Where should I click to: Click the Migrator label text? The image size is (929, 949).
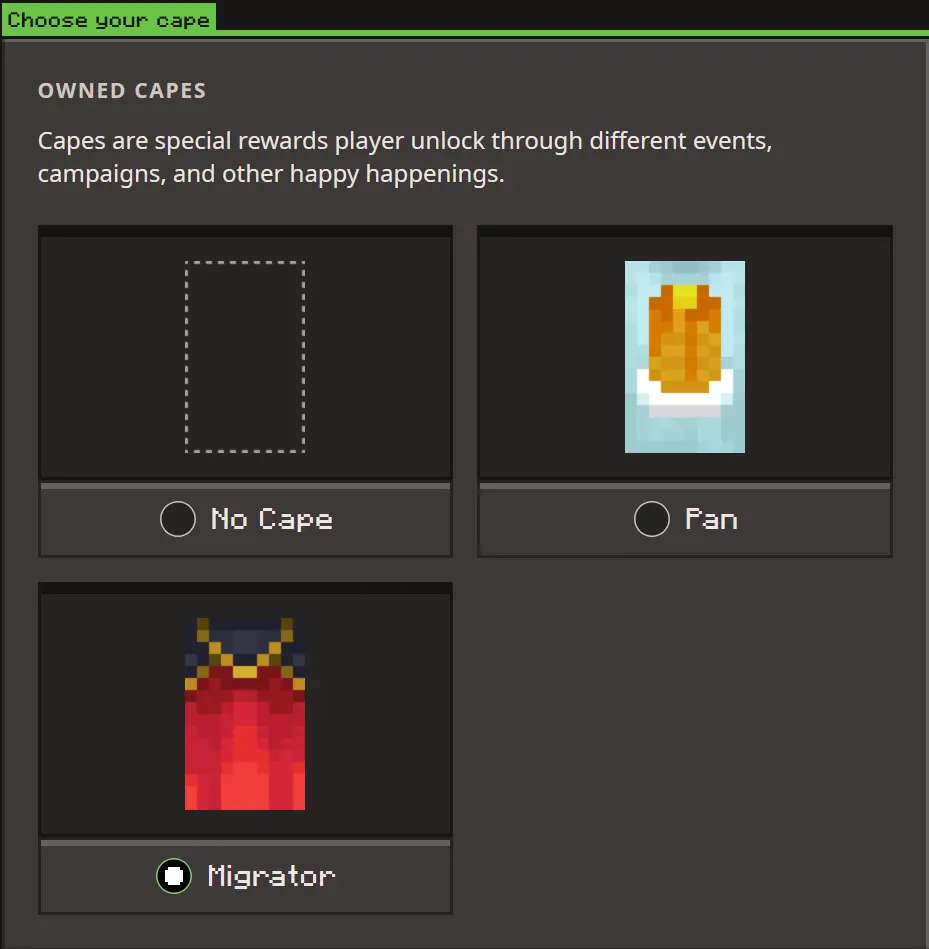(x=271, y=876)
